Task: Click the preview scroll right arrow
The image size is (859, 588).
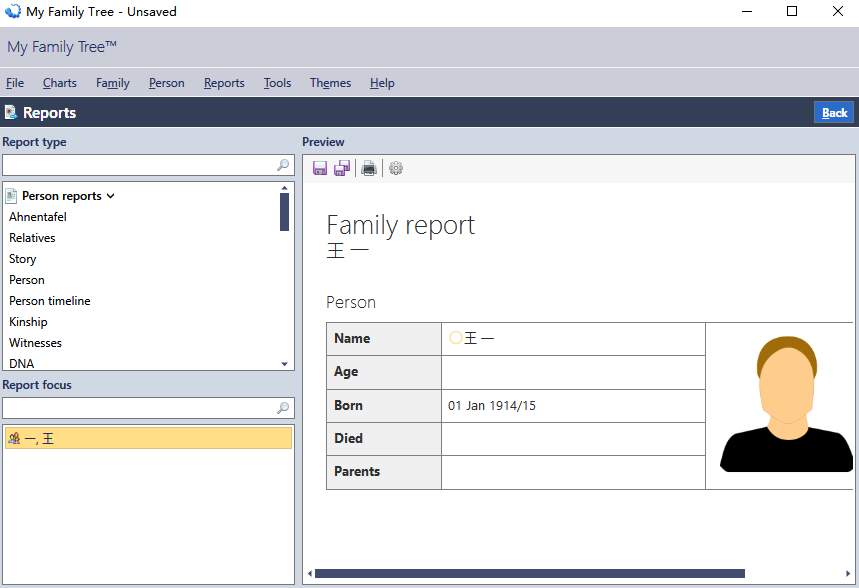Action: click(848, 574)
